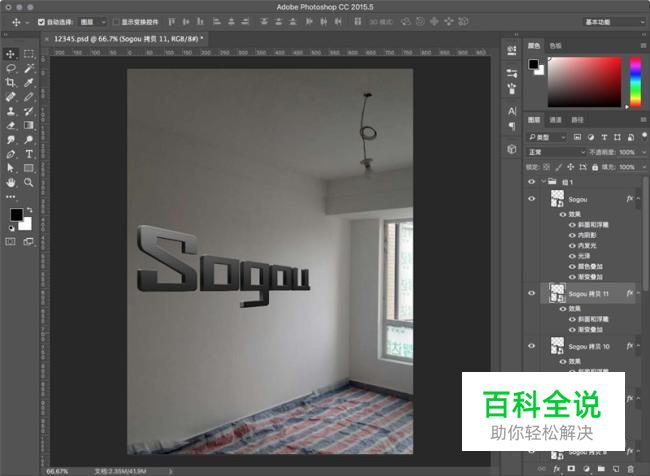Image resolution: width=650 pixels, height=476 pixels.
Task: Lock all for the selected layer
Action: [595, 167]
